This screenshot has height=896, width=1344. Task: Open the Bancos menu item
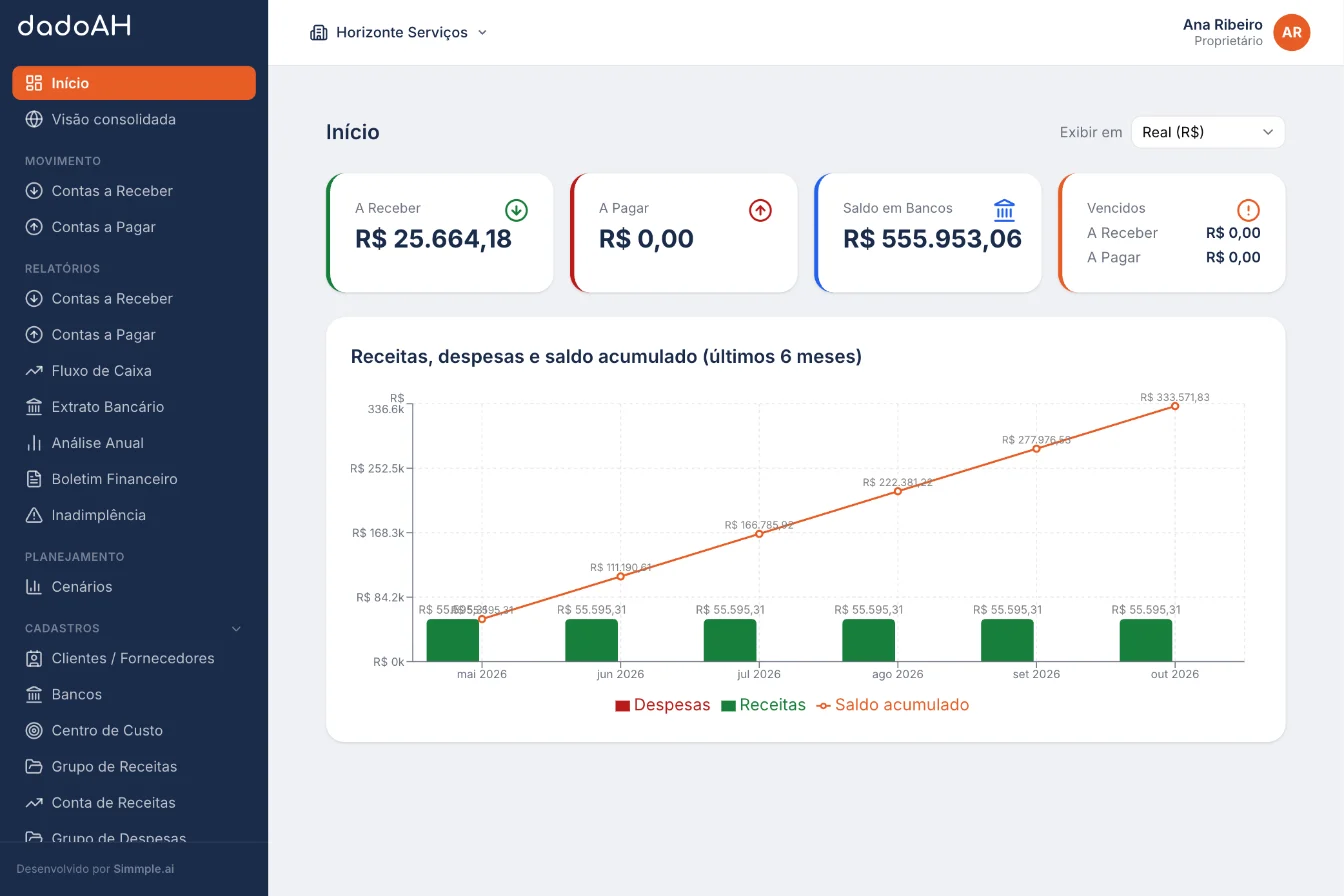click(134, 695)
